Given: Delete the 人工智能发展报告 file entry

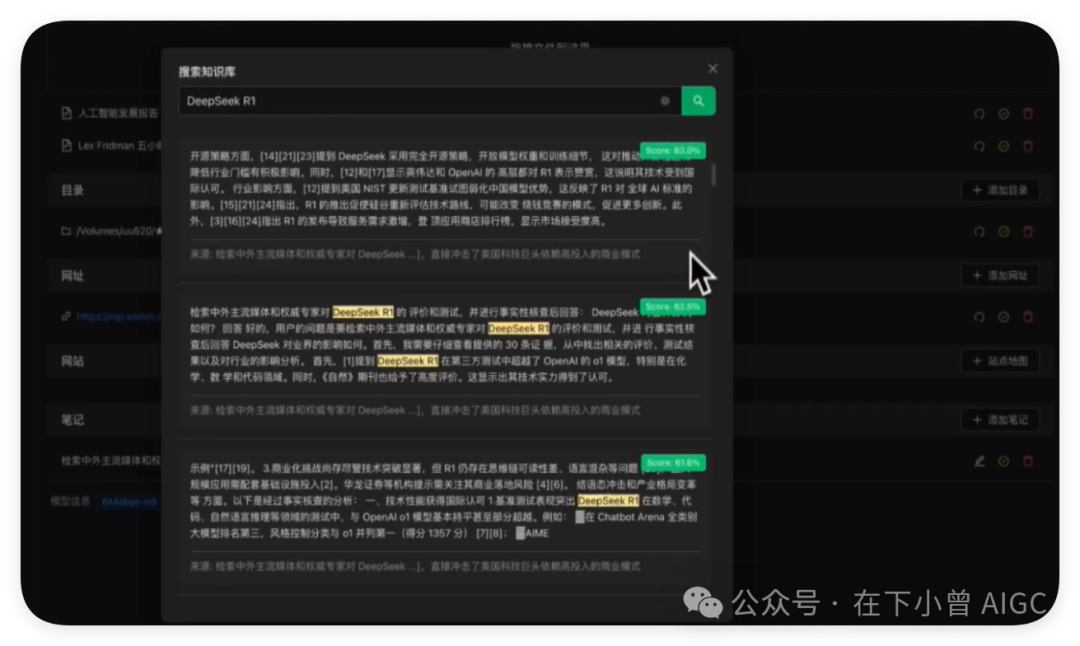Looking at the screenshot, I should (x=1028, y=114).
